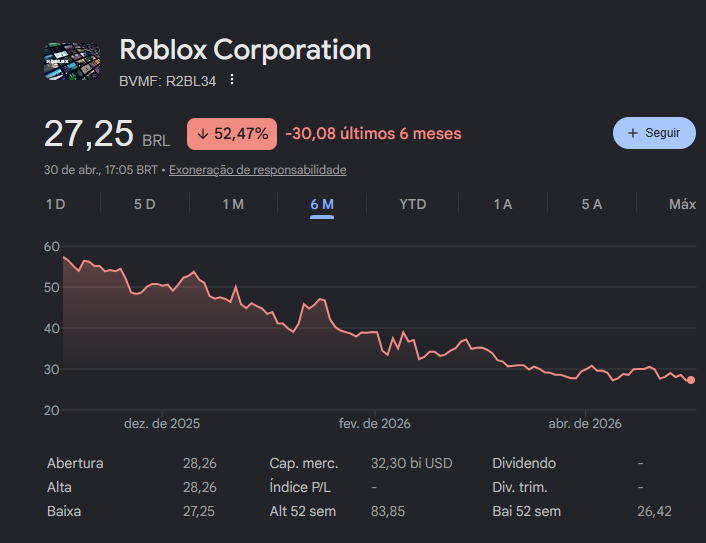Click the plus icon in Seguir button
This screenshot has height=543, width=706.
633,133
